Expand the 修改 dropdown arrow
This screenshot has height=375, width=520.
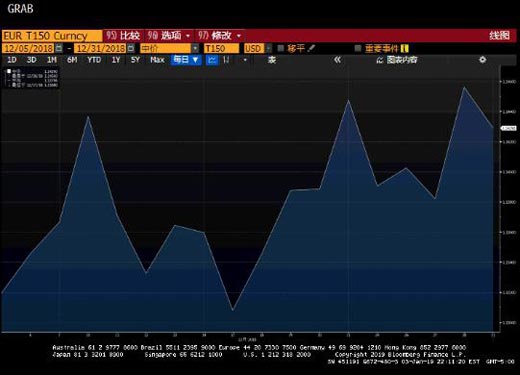239,36
